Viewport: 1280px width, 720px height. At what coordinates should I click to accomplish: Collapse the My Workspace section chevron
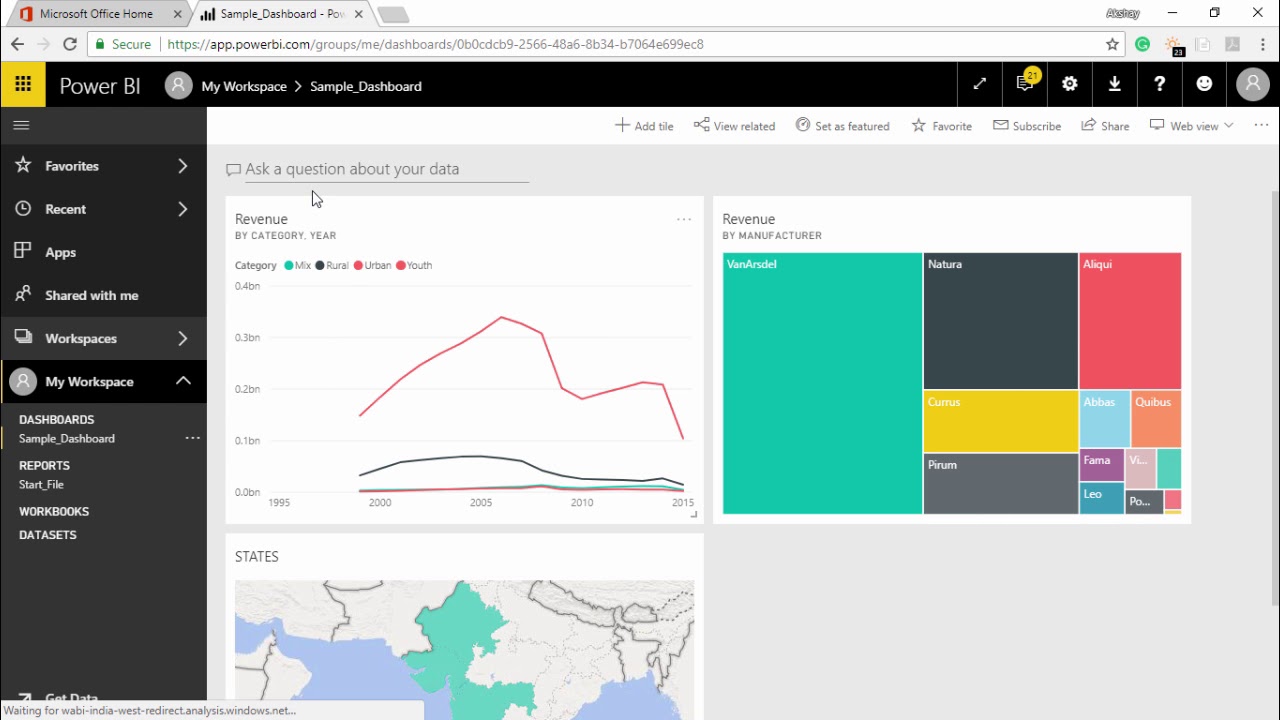pos(183,381)
